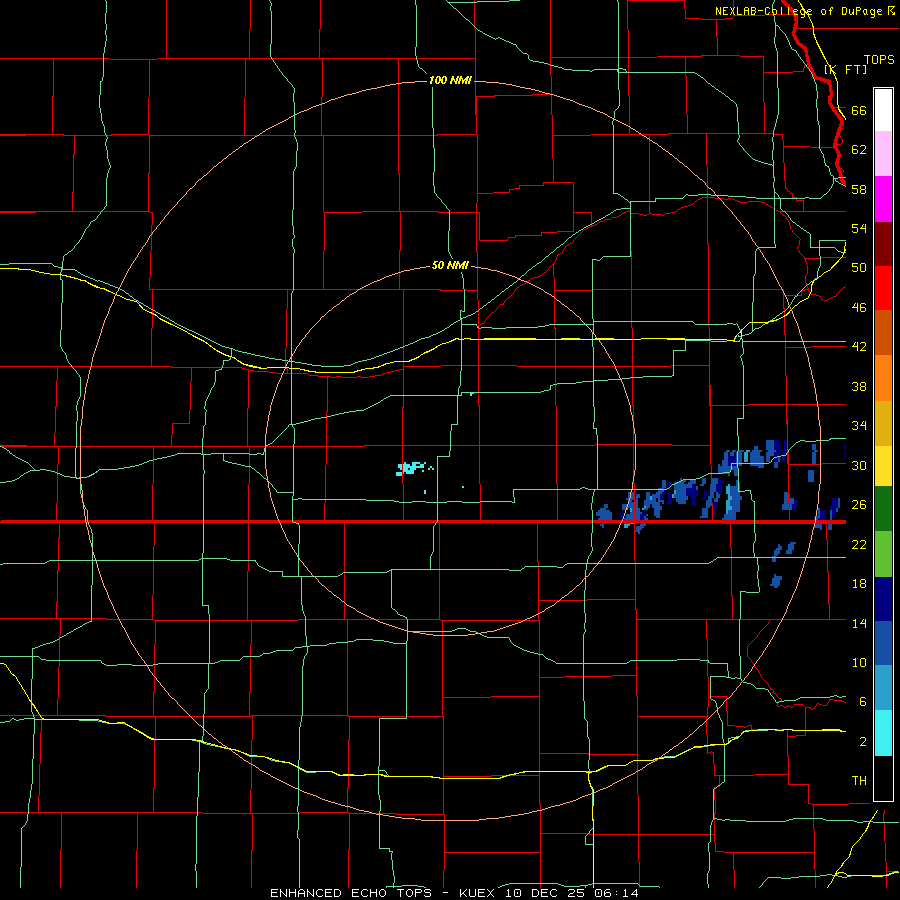This screenshot has width=900, height=900.
Task: Click the legend value 14
Action: pos(859,623)
